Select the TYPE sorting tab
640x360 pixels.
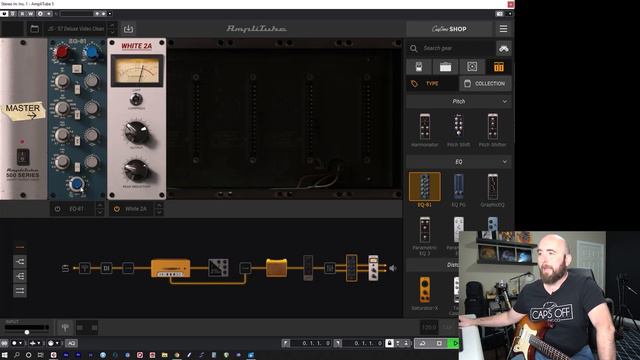(432, 84)
